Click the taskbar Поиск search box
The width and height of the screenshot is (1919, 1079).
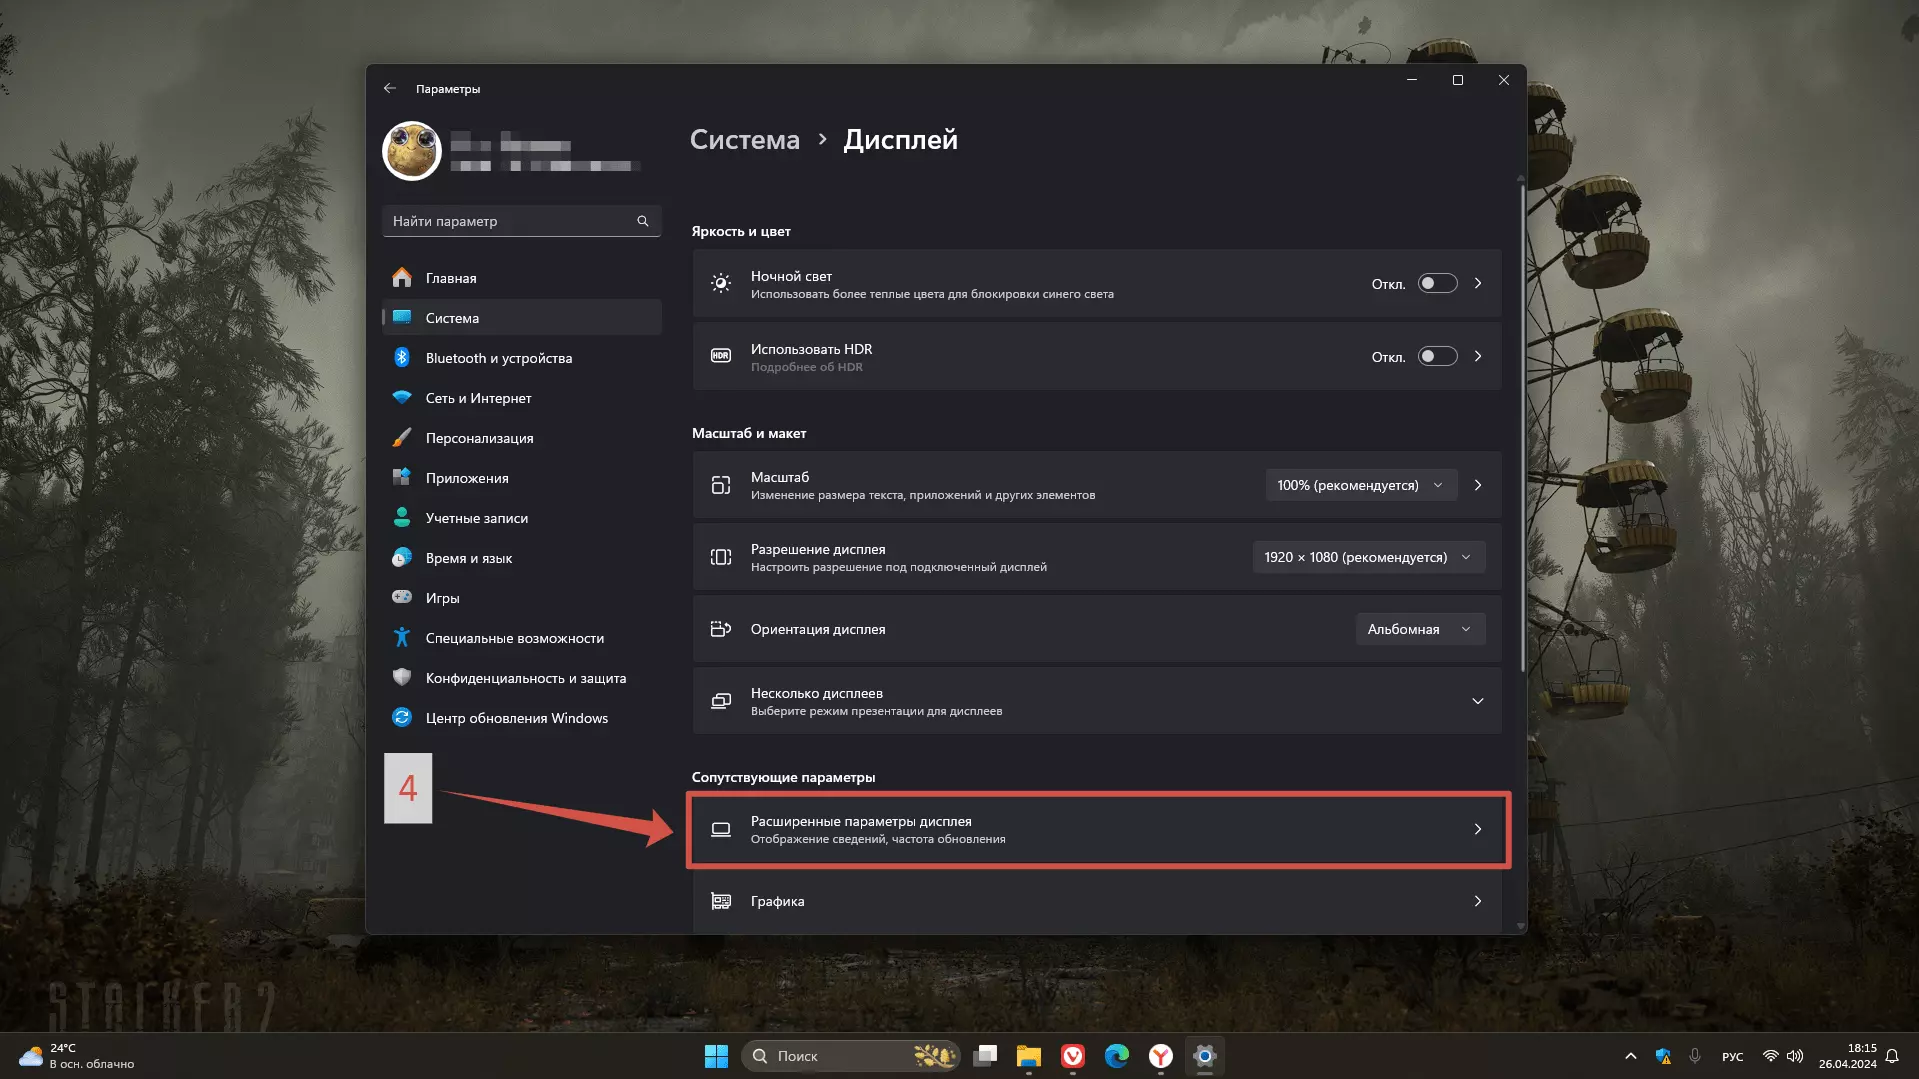pyautogui.click(x=851, y=1056)
